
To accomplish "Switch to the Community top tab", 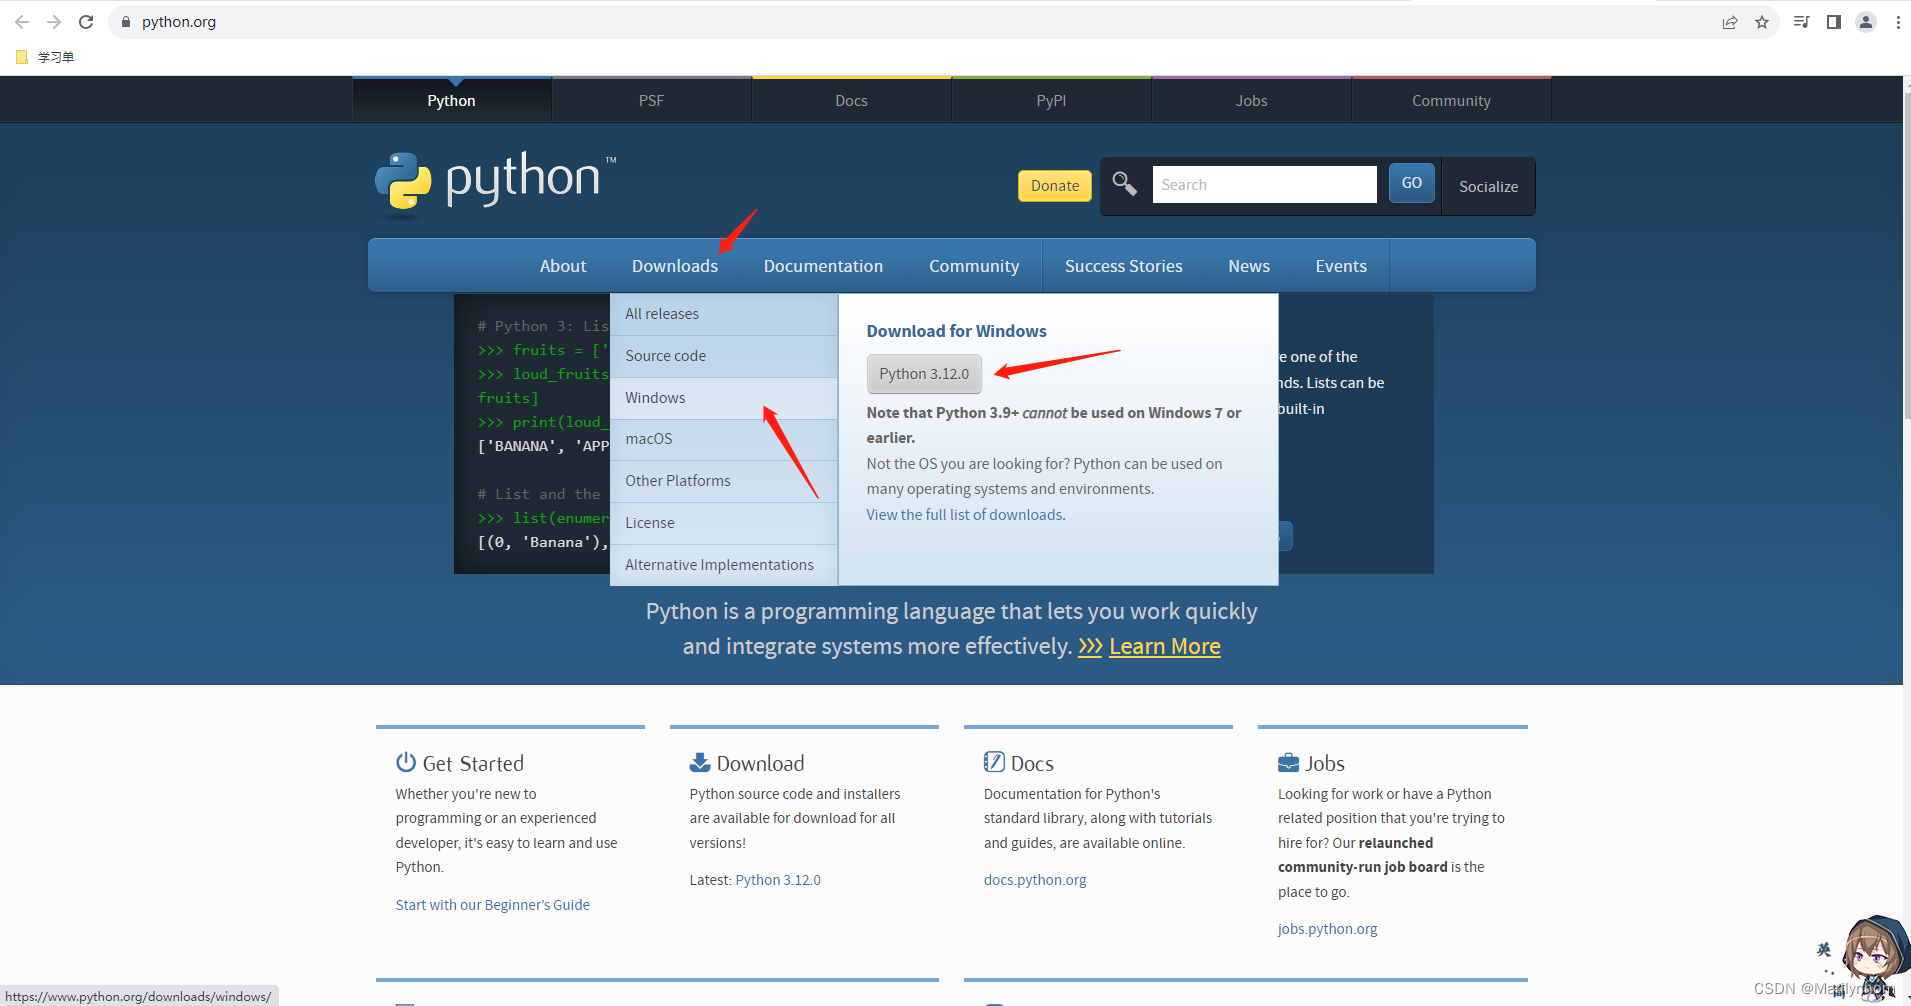I will 1452,100.
